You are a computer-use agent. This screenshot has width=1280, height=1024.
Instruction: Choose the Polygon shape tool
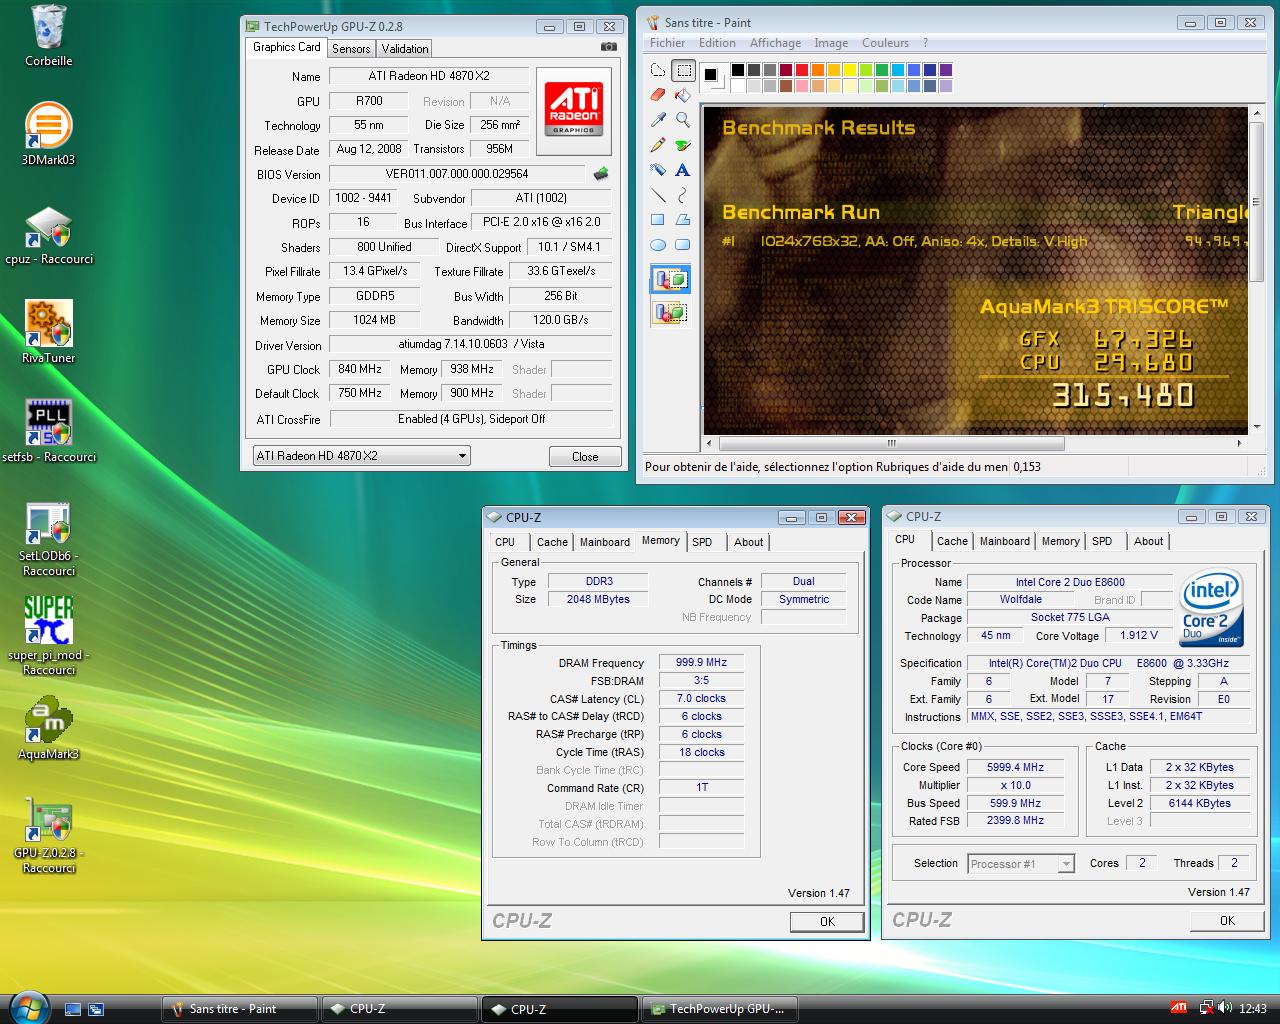[x=683, y=219]
